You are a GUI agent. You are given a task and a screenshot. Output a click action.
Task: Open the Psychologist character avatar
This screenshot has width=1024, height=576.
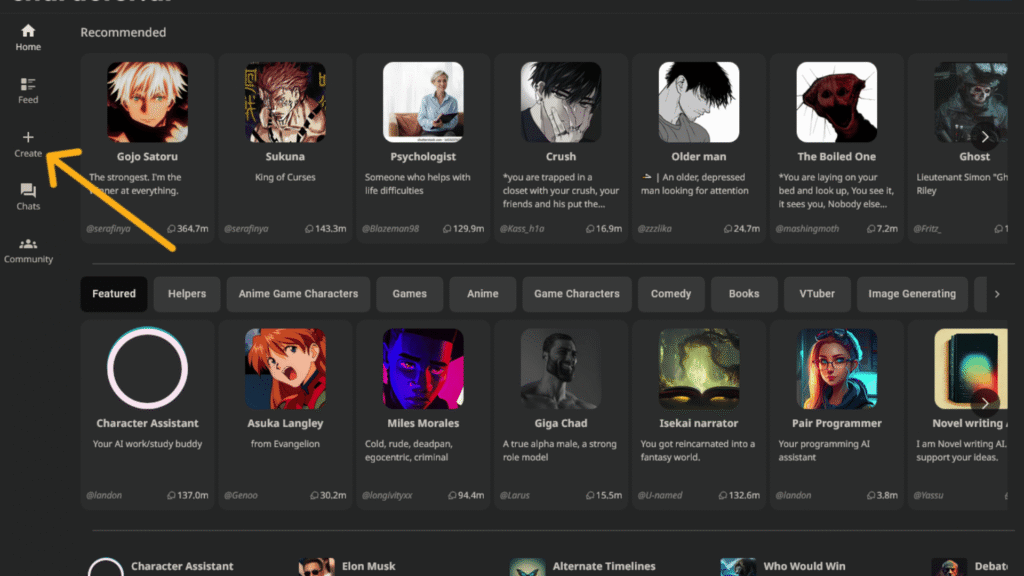coord(423,103)
